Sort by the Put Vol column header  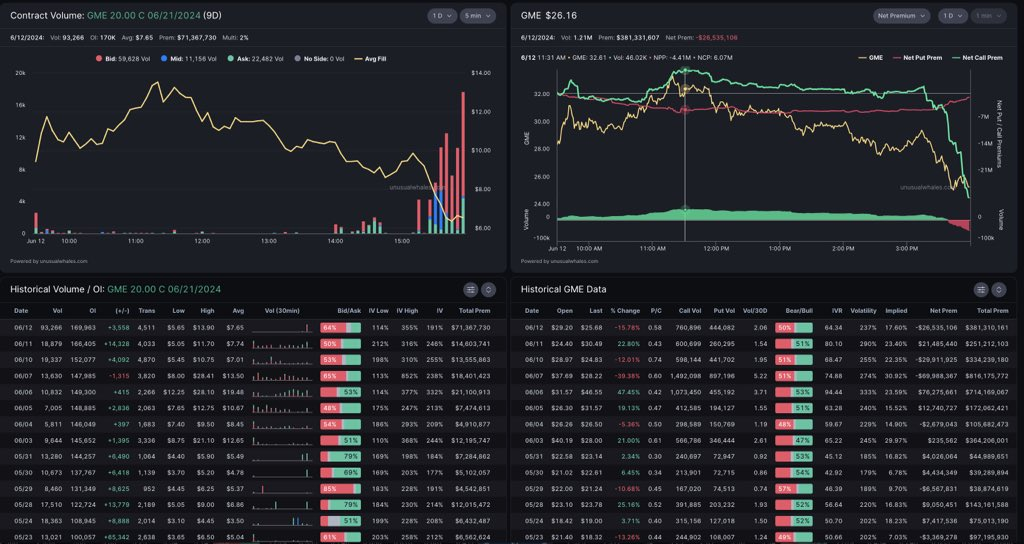coord(724,311)
